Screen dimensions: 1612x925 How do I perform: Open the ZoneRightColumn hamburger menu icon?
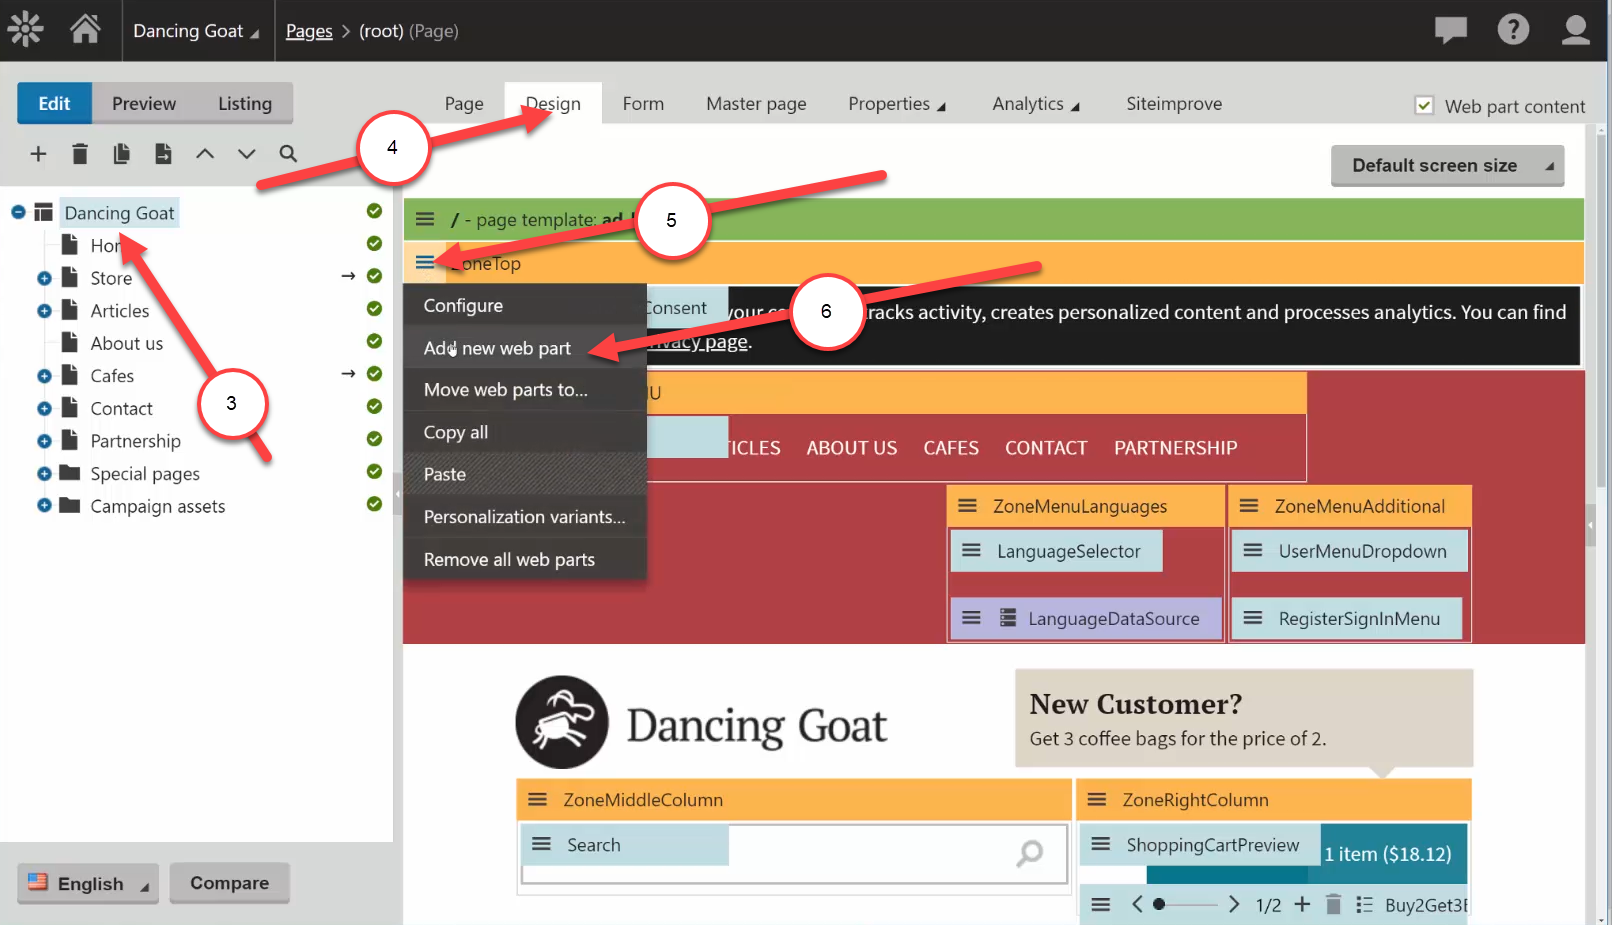pos(1097,800)
